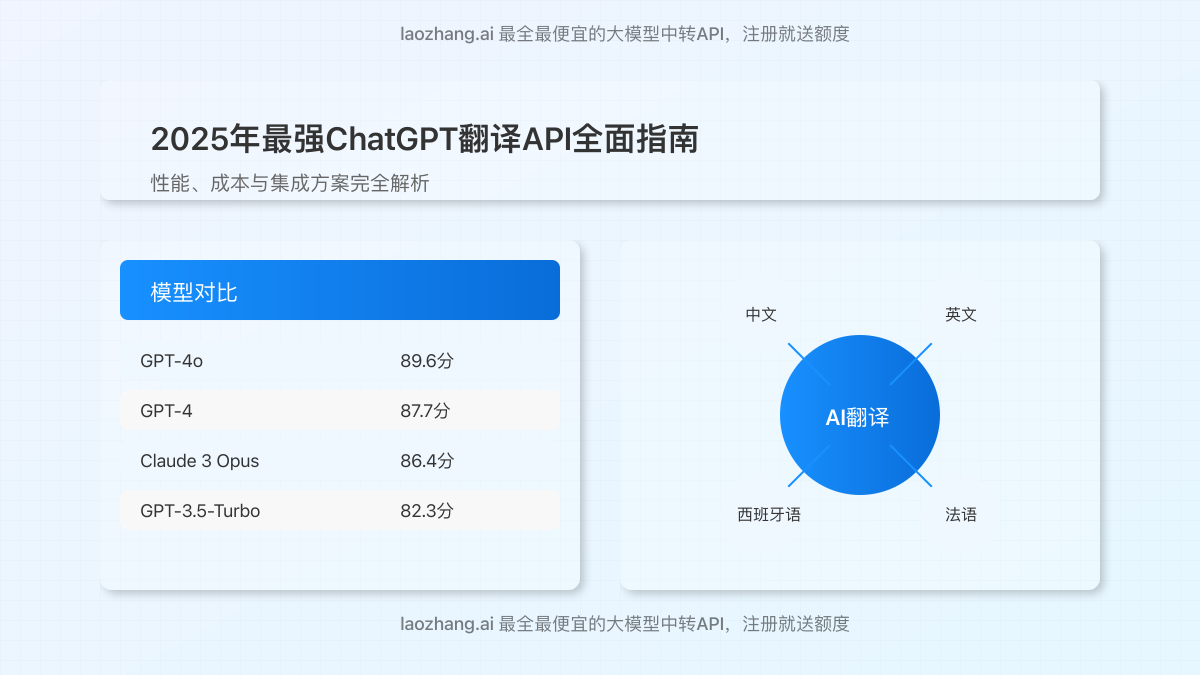The image size is (1200, 675).
Task: Click the title "2025年最强ChatGPT翻译API全面指南"
Action: [424, 139]
